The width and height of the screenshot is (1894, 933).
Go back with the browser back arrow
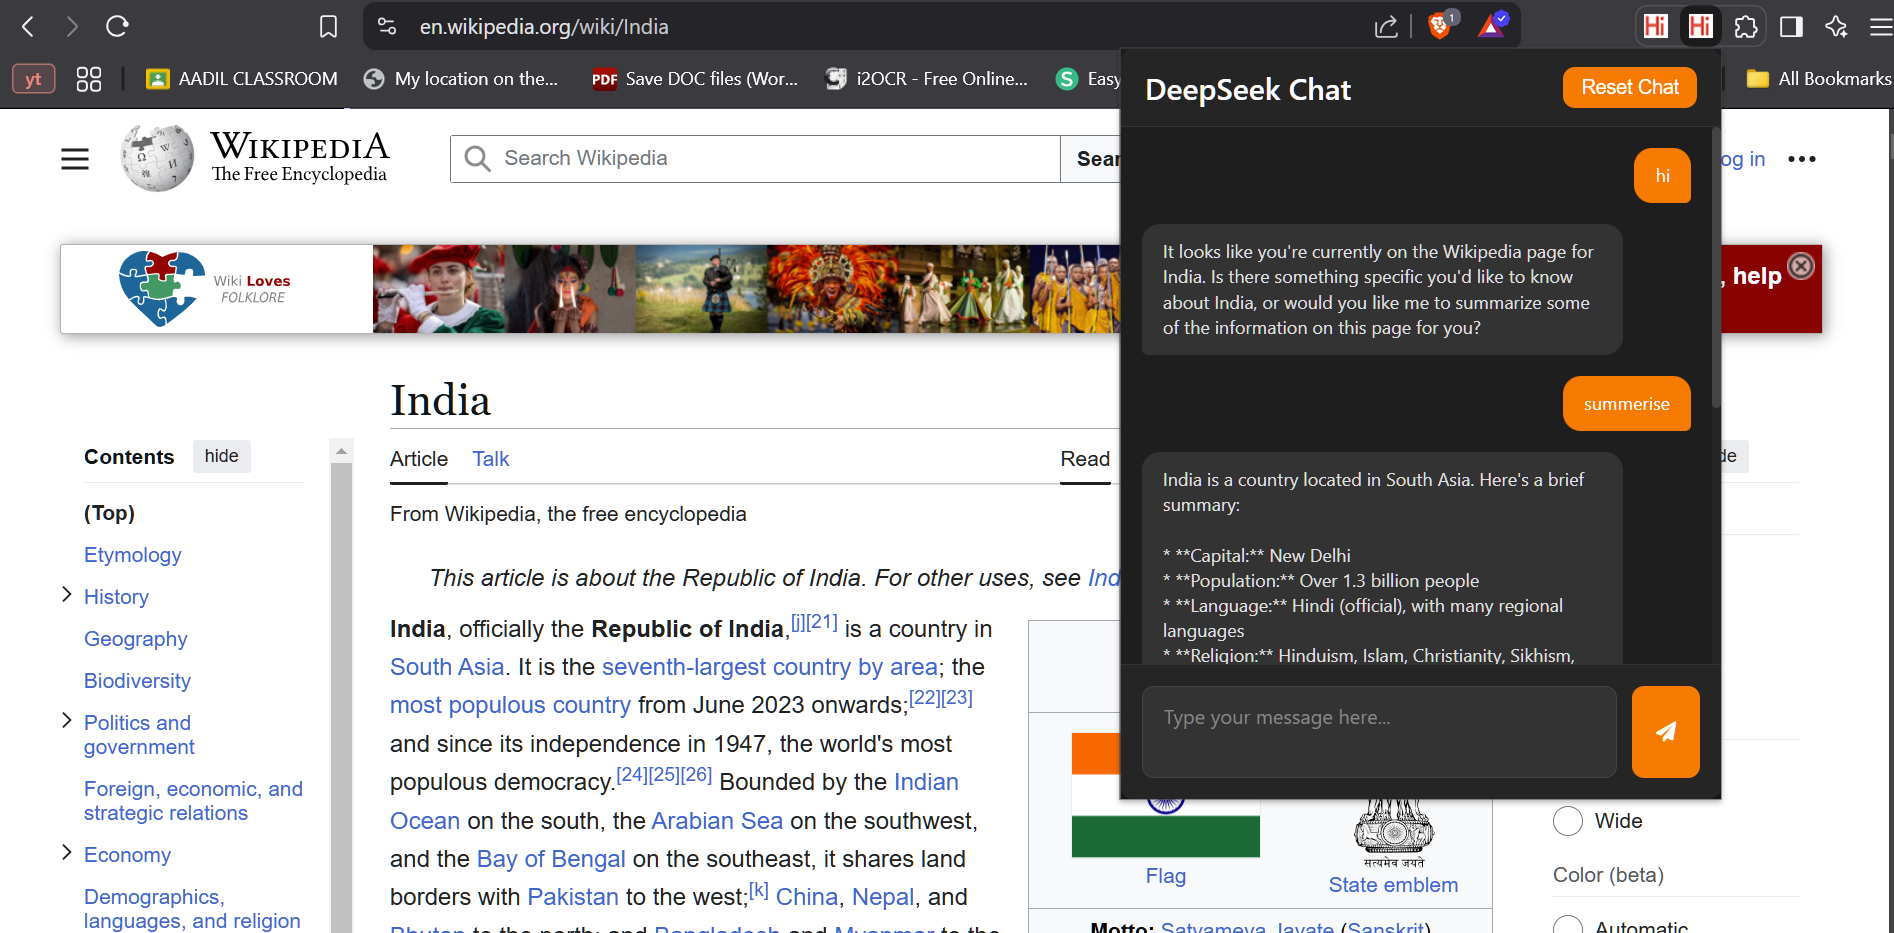(x=28, y=27)
